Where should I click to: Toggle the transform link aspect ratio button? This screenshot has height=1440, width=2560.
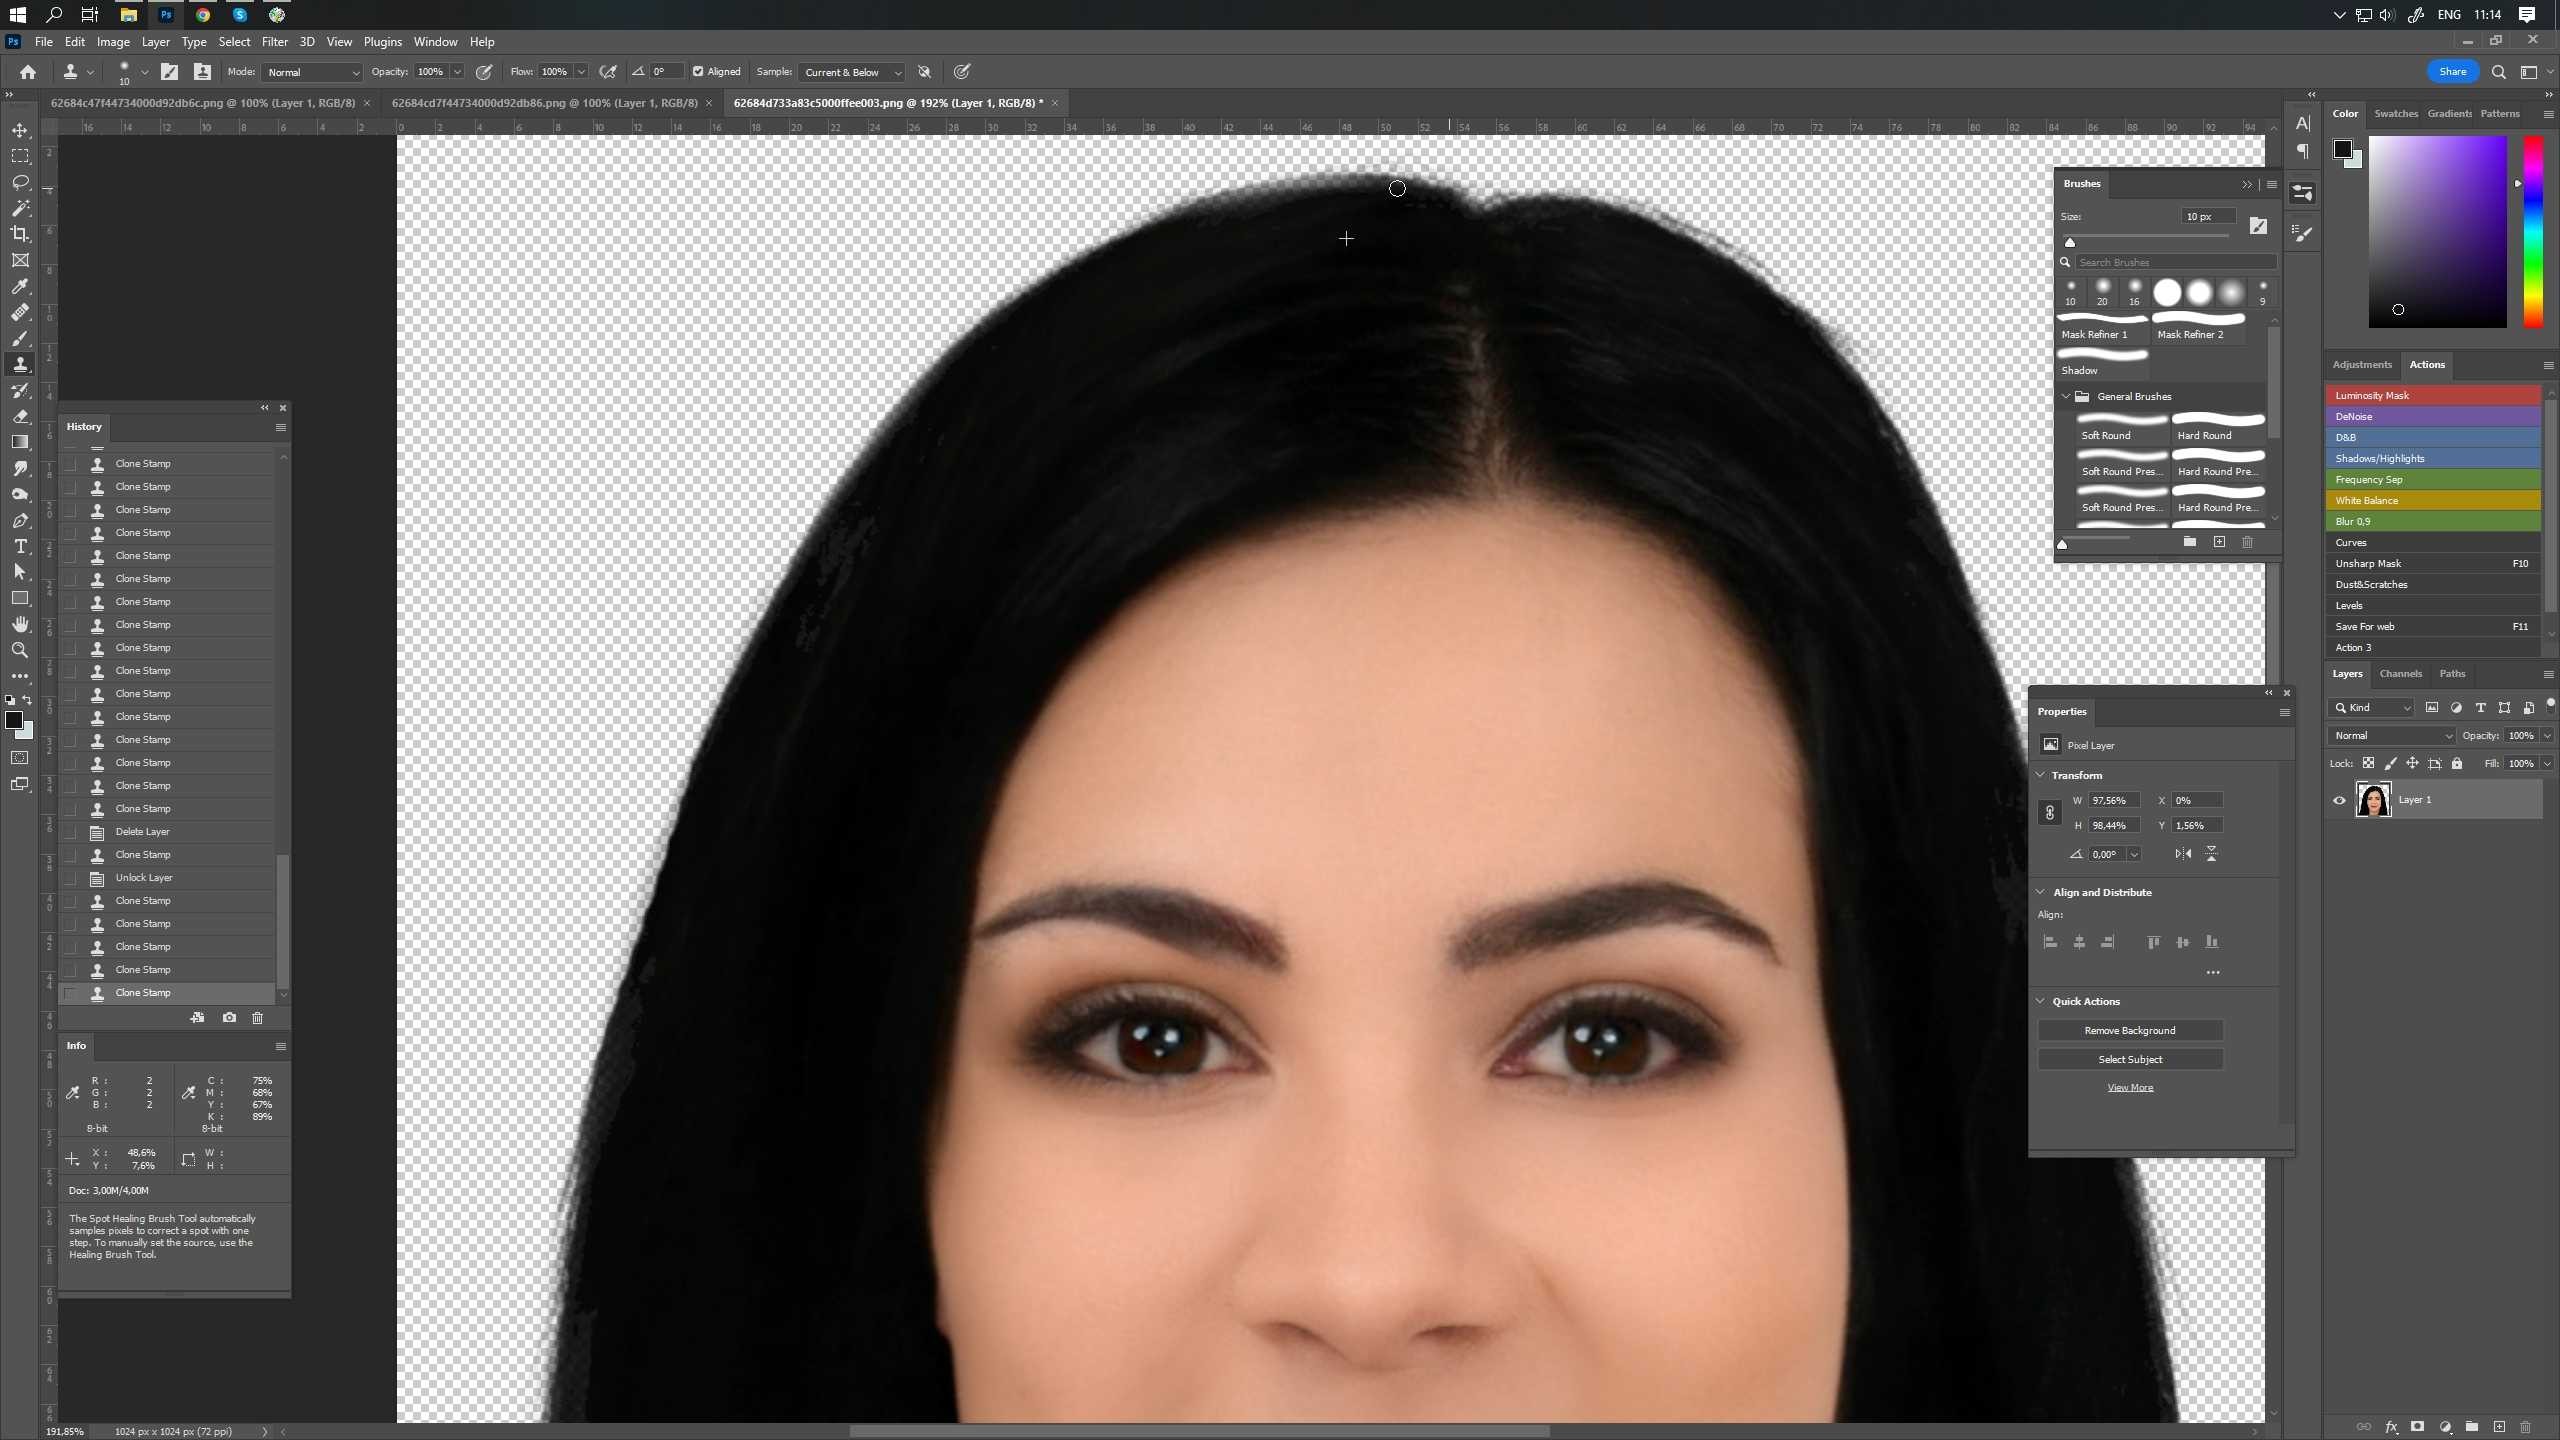(2049, 813)
